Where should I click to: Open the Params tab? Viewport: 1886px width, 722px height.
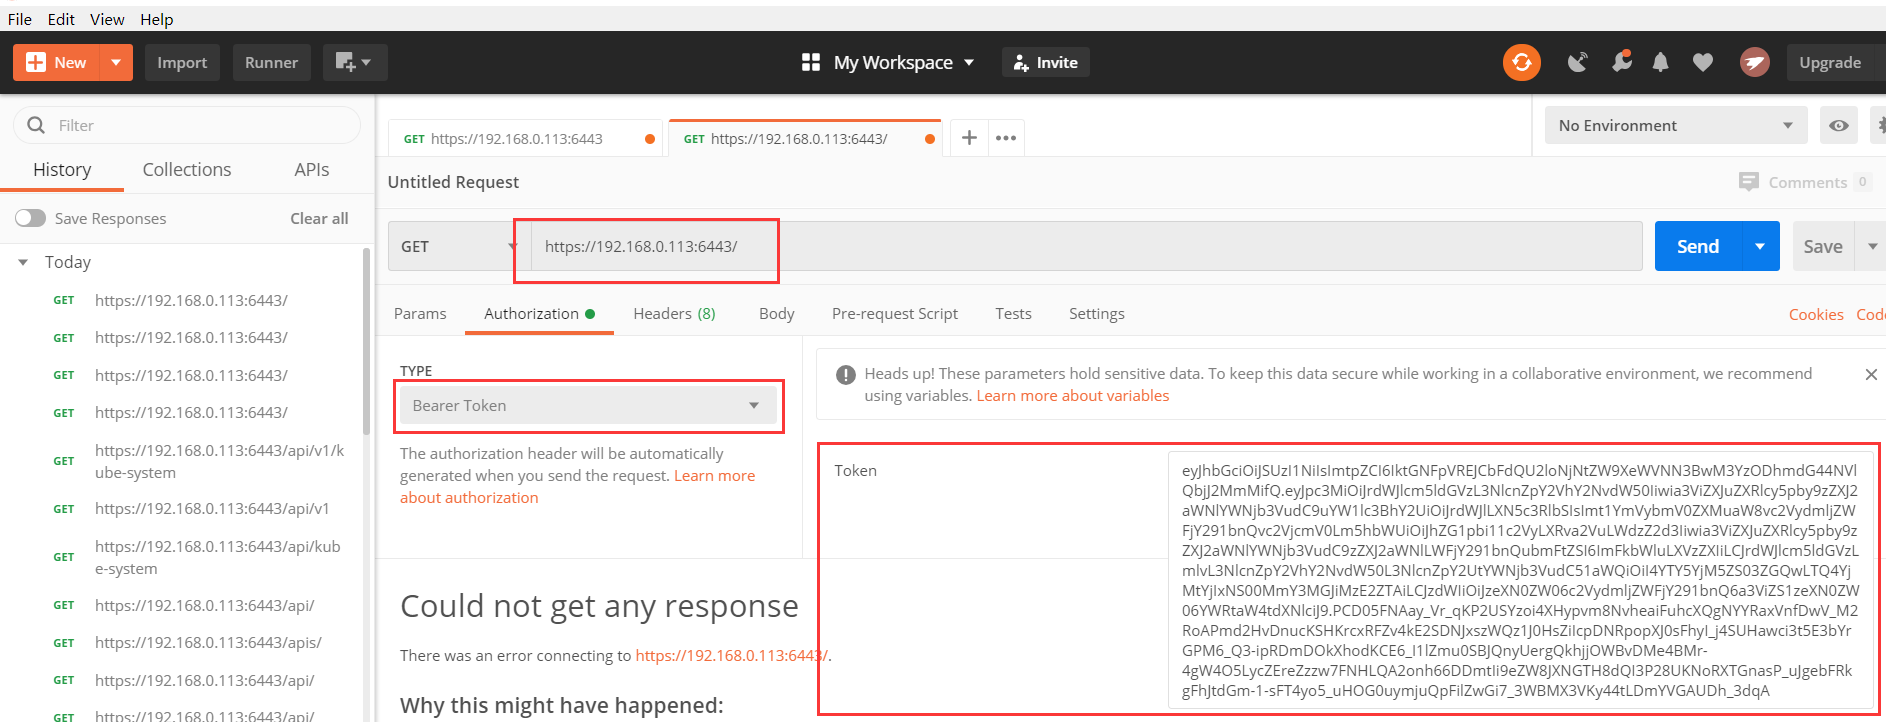pos(420,314)
